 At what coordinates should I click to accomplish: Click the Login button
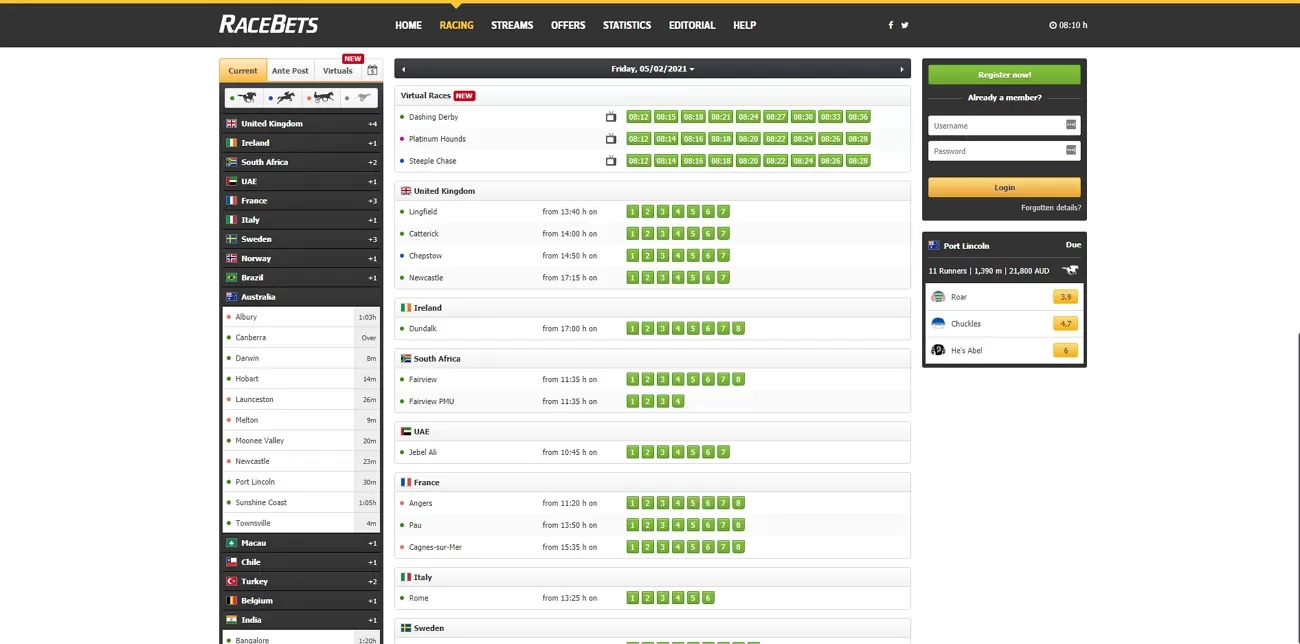coord(1004,187)
